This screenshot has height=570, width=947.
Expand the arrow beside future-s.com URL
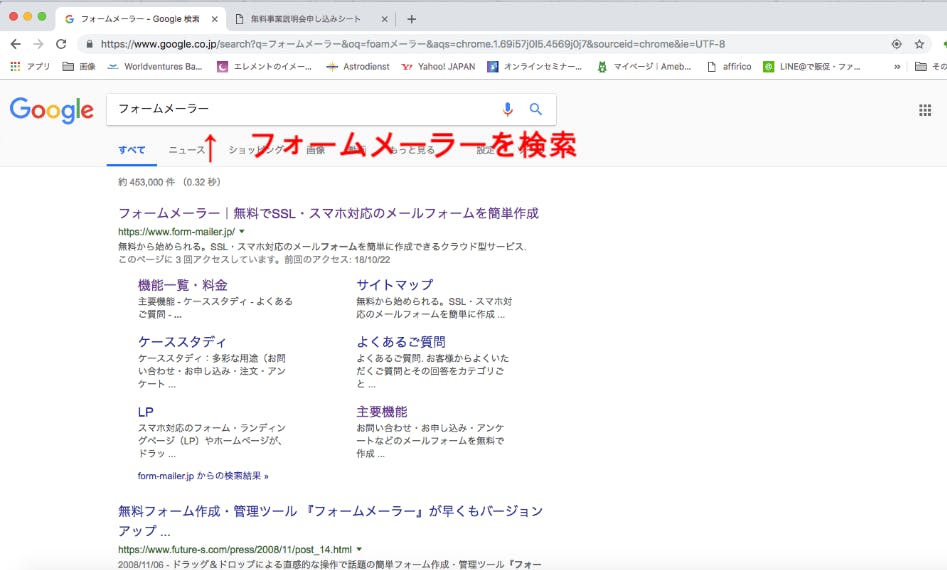coord(359,549)
